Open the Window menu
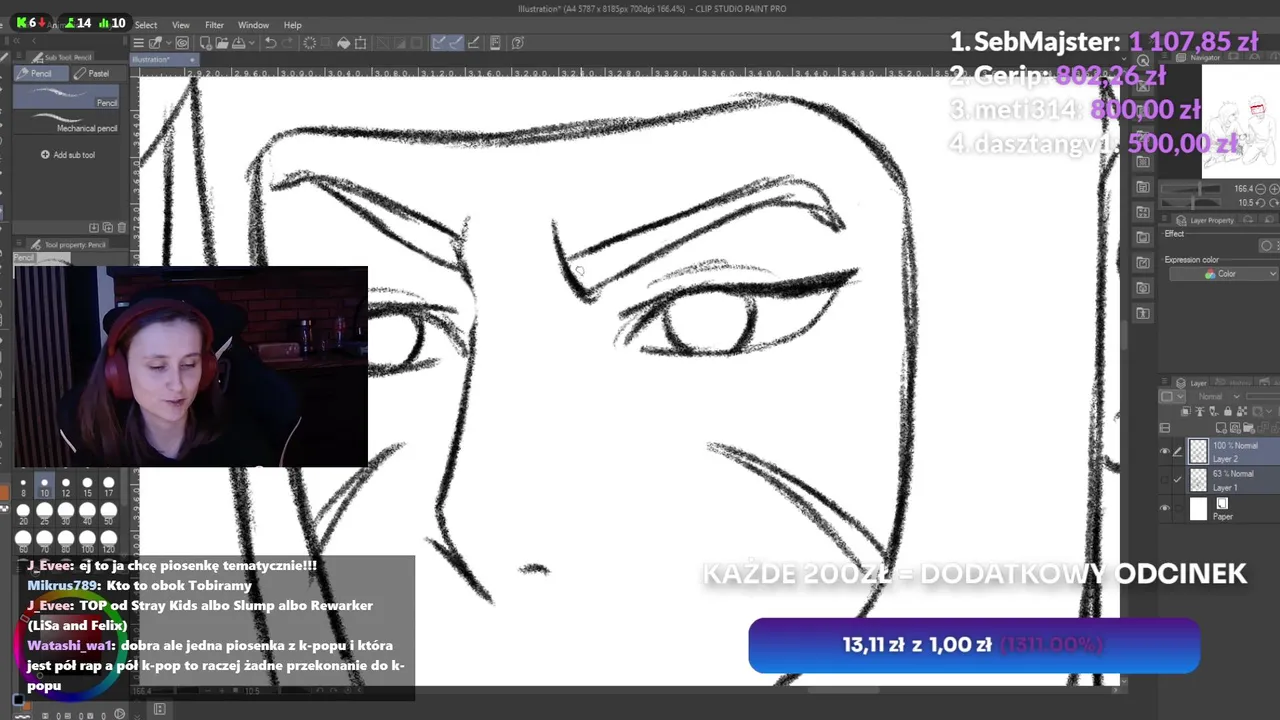 (x=253, y=25)
